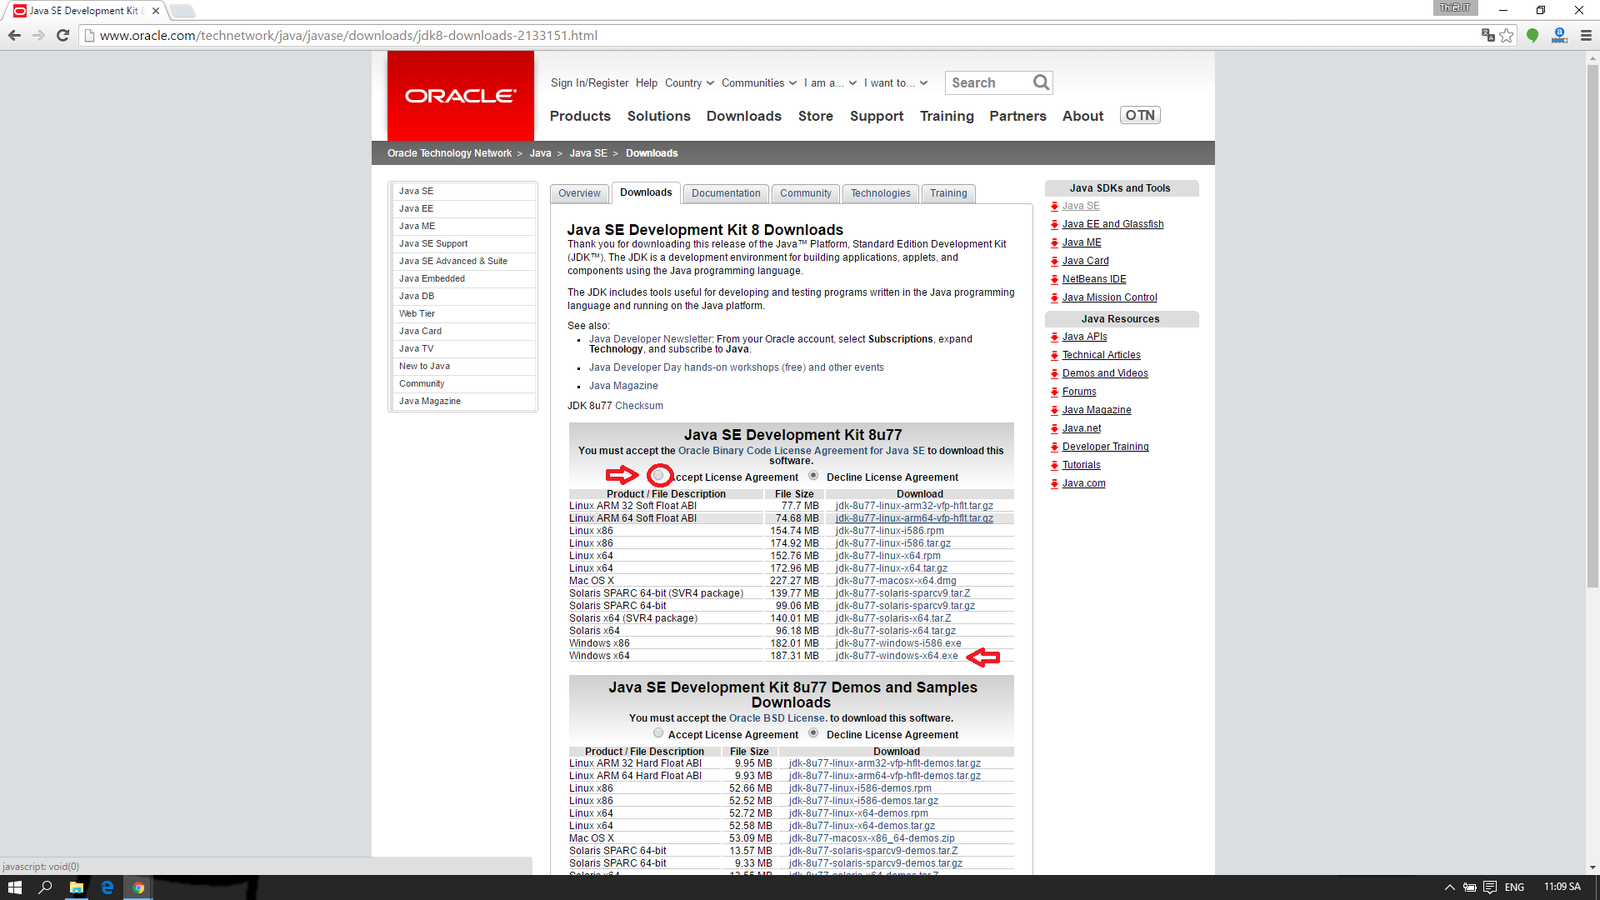This screenshot has height=900, width=1600.
Task: Download jdk-8u77-macosx-x64.dmg
Action: 896,581
